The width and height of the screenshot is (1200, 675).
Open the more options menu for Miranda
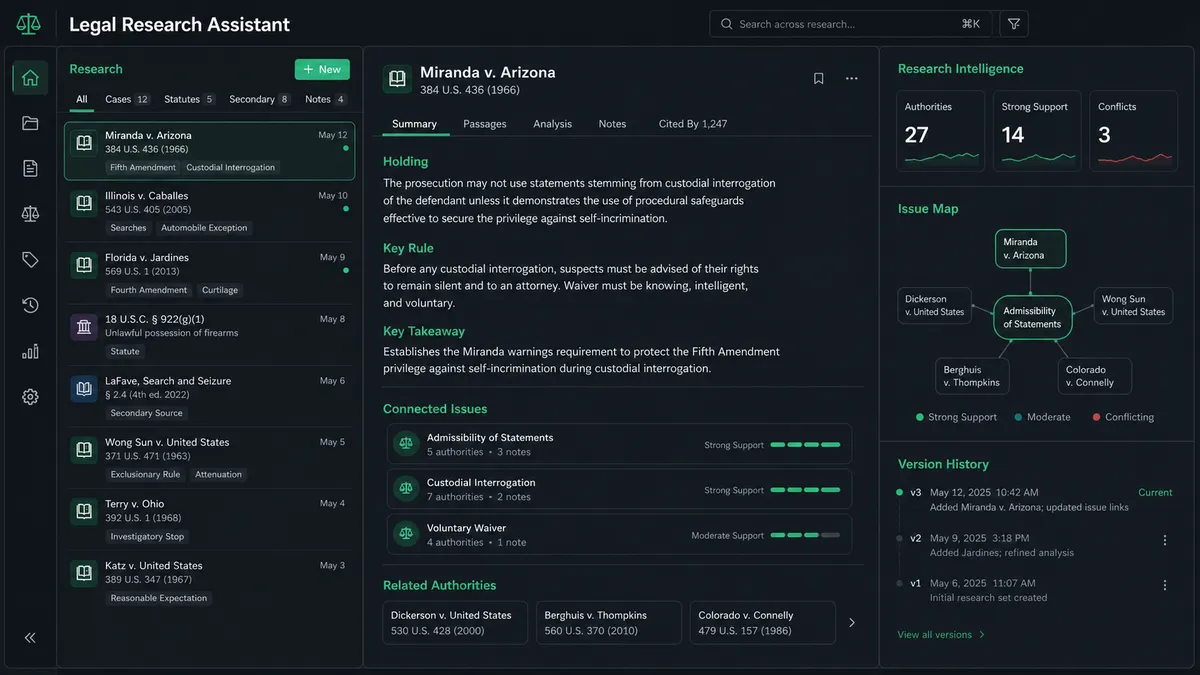852,78
